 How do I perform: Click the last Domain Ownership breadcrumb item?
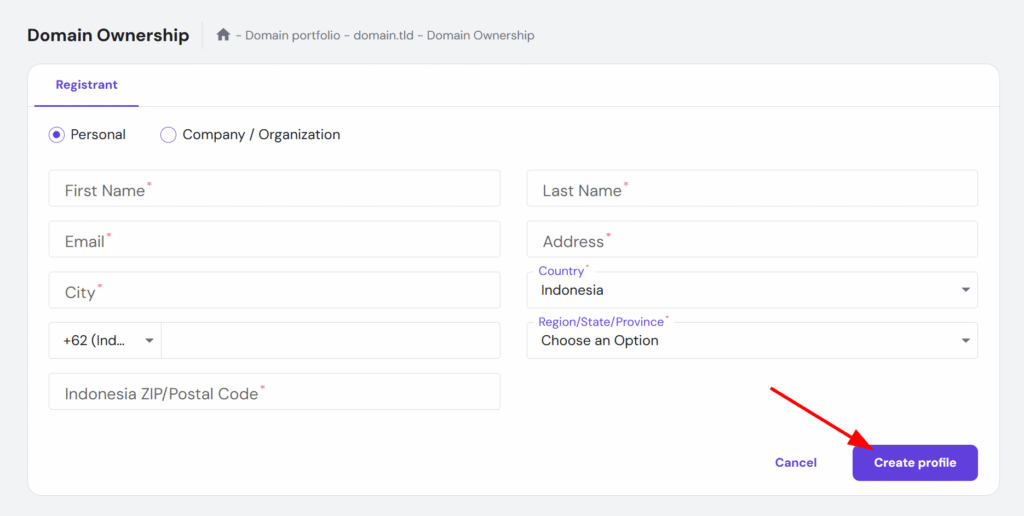point(480,35)
